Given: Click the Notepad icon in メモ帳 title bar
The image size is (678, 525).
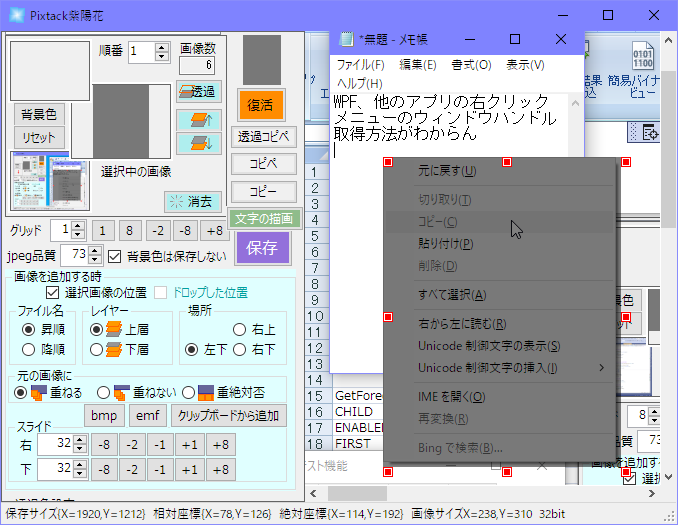Looking at the screenshot, I should [x=346, y=39].
